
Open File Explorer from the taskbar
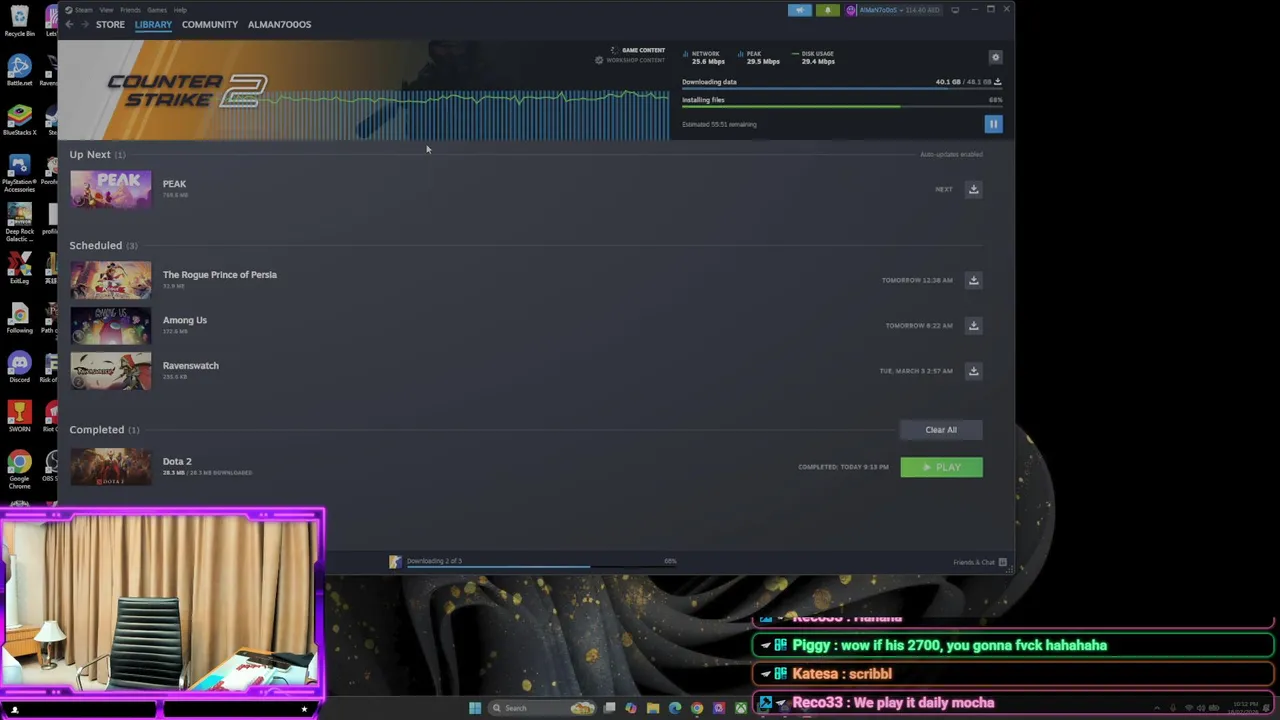click(x=653, y=708)
